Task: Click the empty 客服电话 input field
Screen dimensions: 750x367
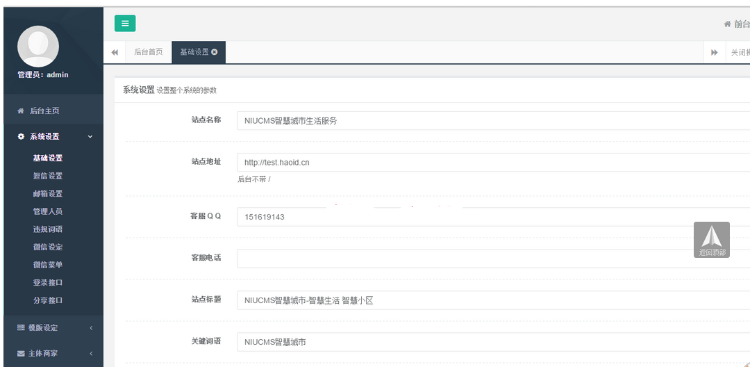Action: (494, 258)
